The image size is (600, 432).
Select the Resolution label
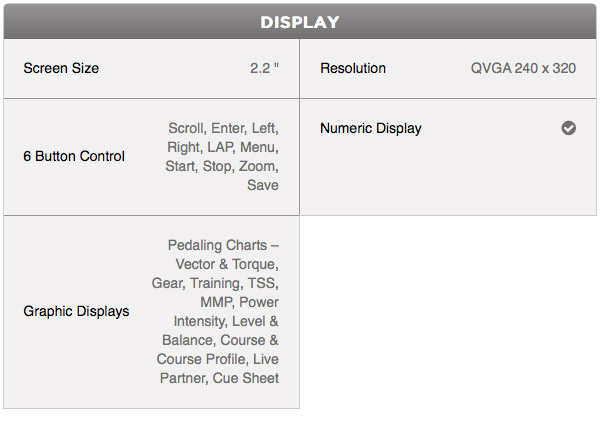pos(353,68)
